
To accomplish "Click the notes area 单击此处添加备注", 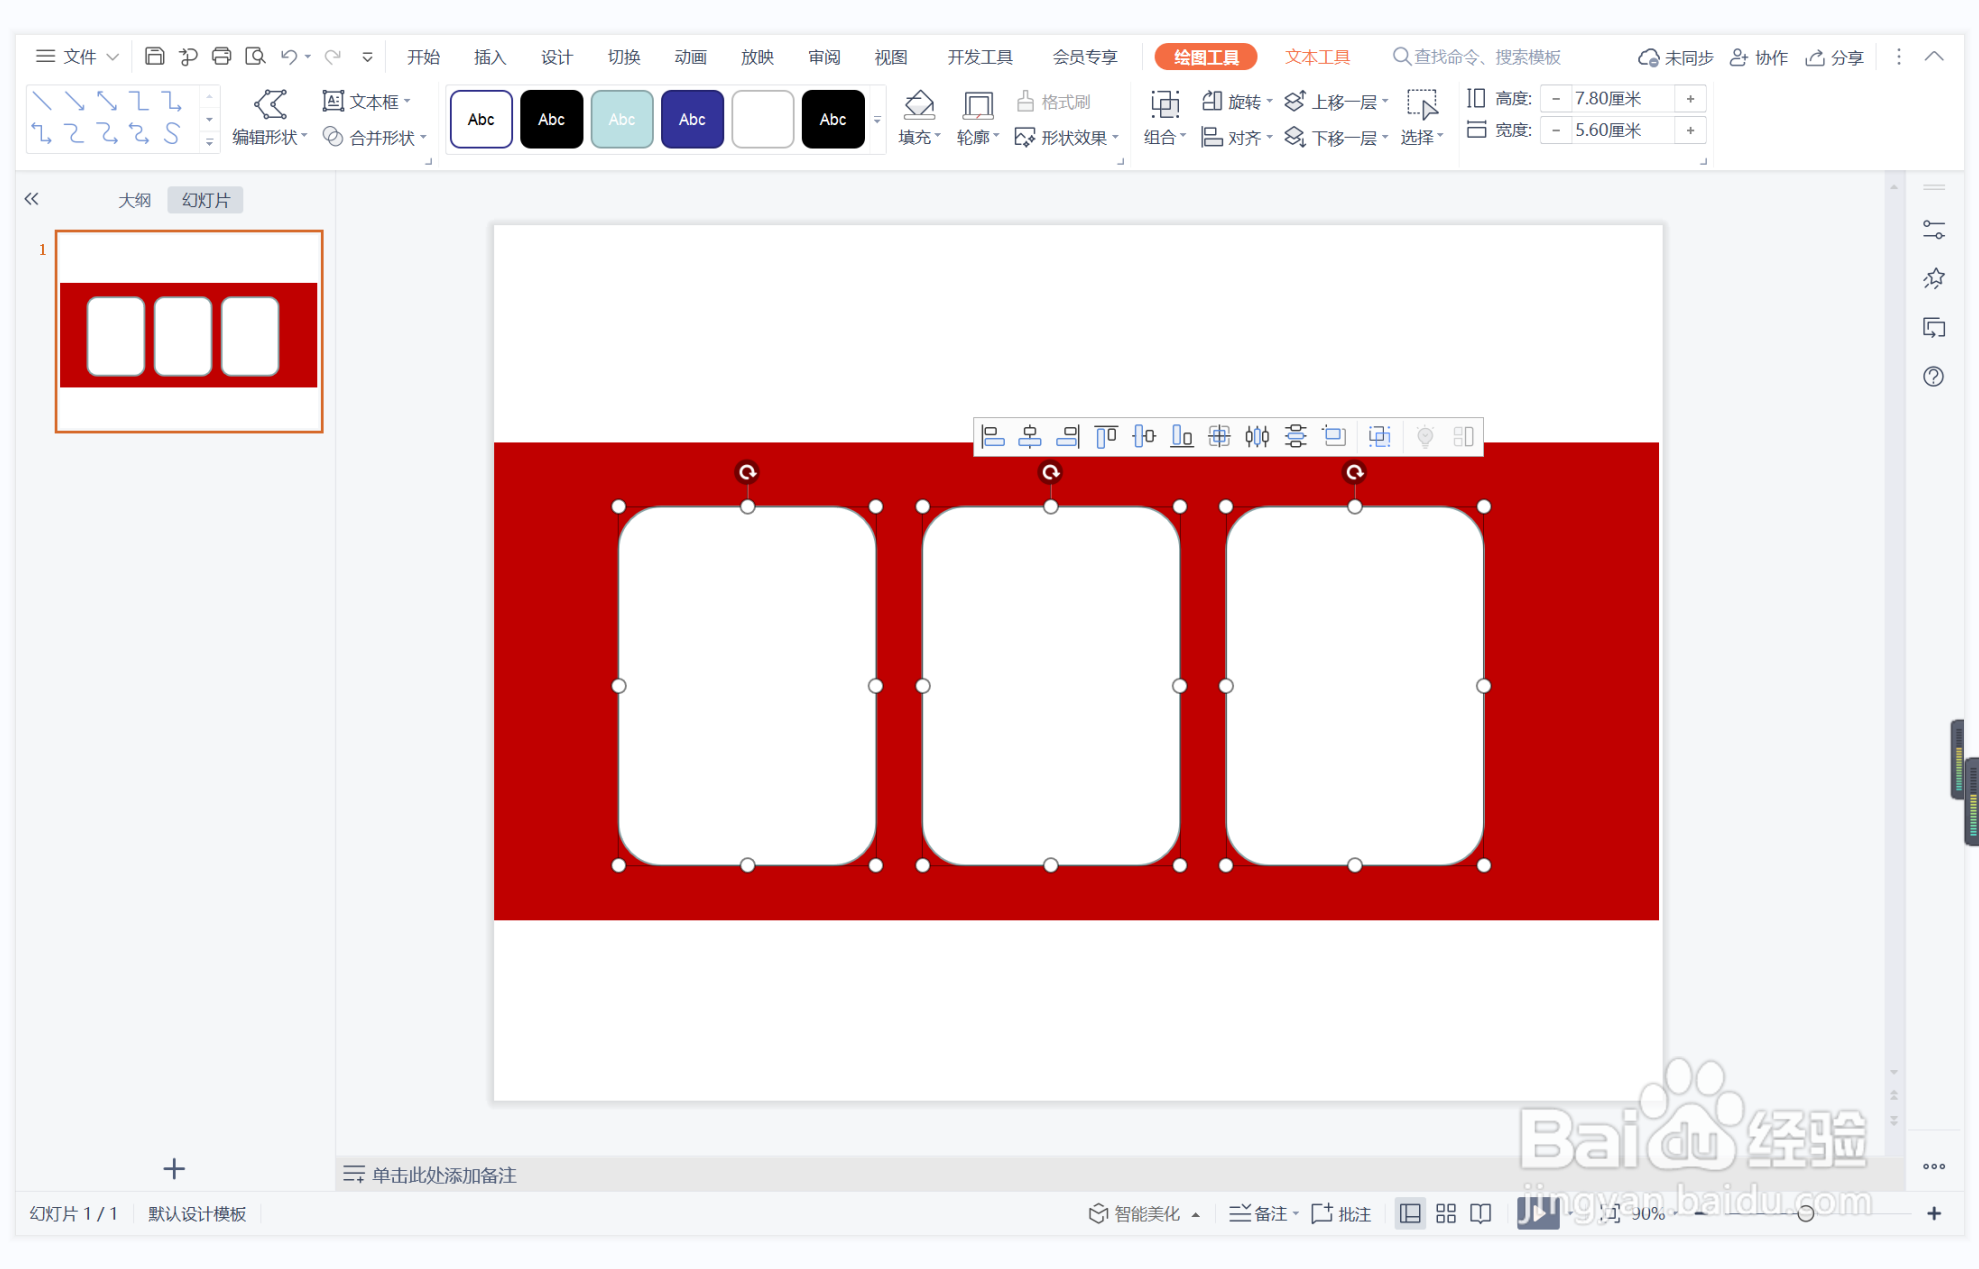I will pyautogui.click(x=444, y=1175).
